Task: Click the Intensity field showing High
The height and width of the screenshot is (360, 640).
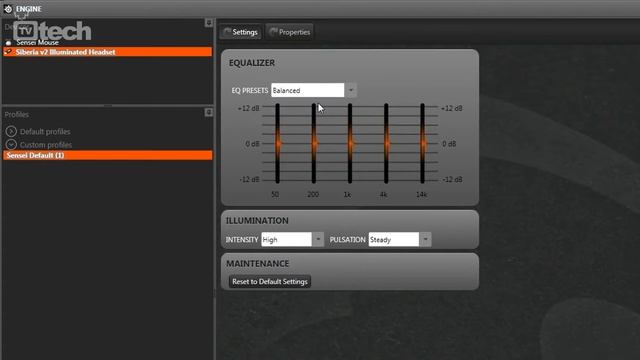Action: [287, 239]
